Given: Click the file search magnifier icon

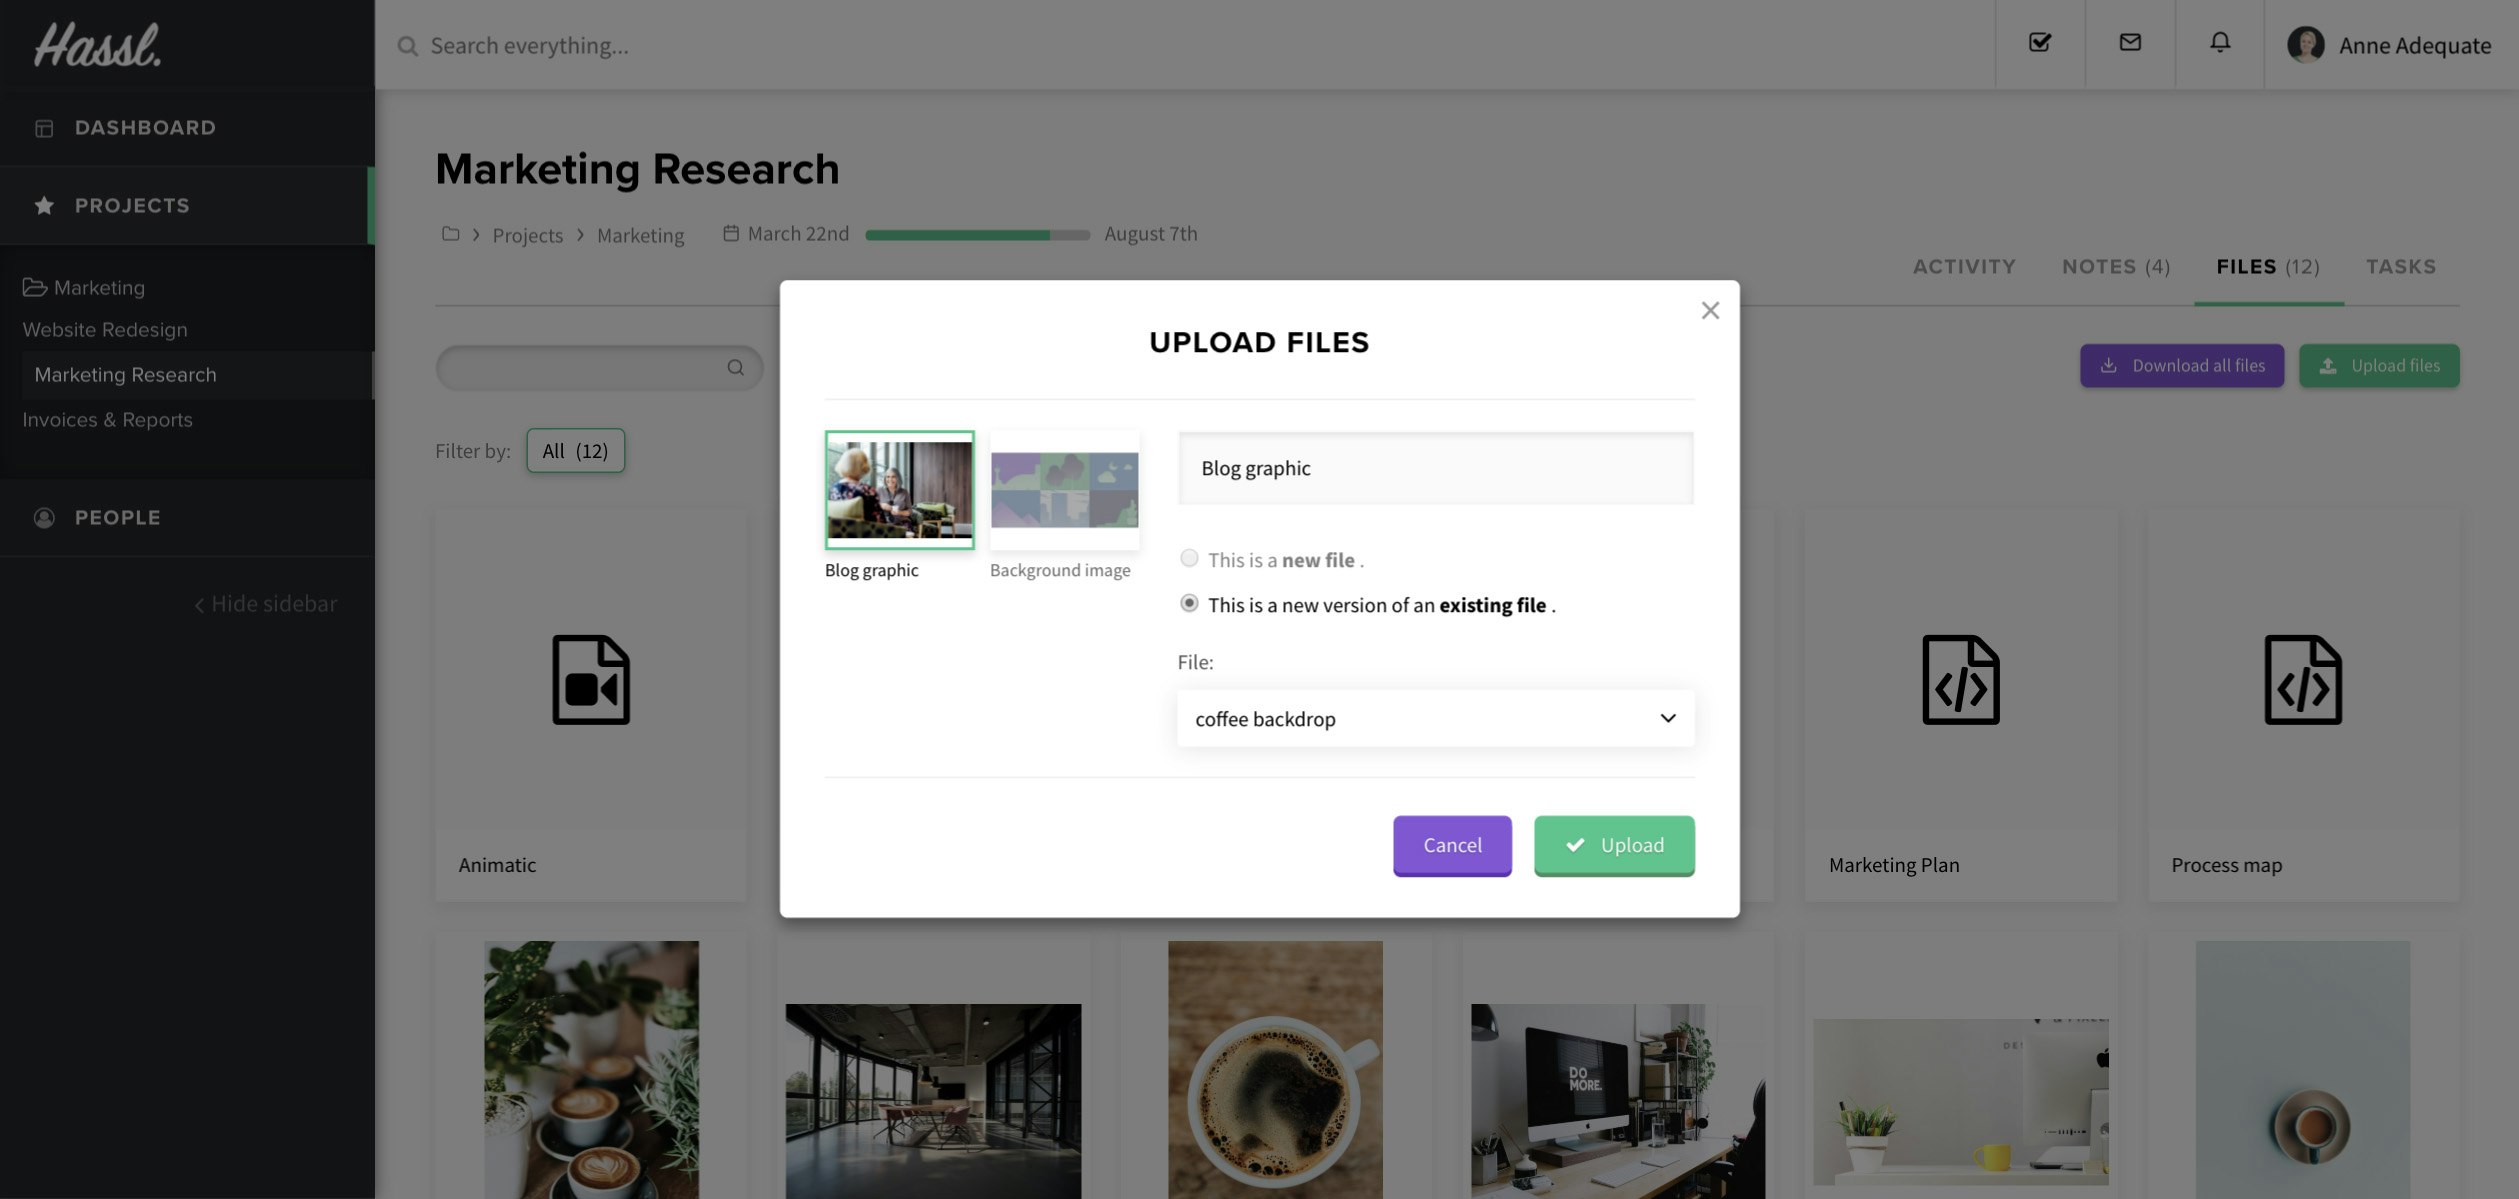Looking at the screenshot, I should pyautogui.click(x=735, y=368).
